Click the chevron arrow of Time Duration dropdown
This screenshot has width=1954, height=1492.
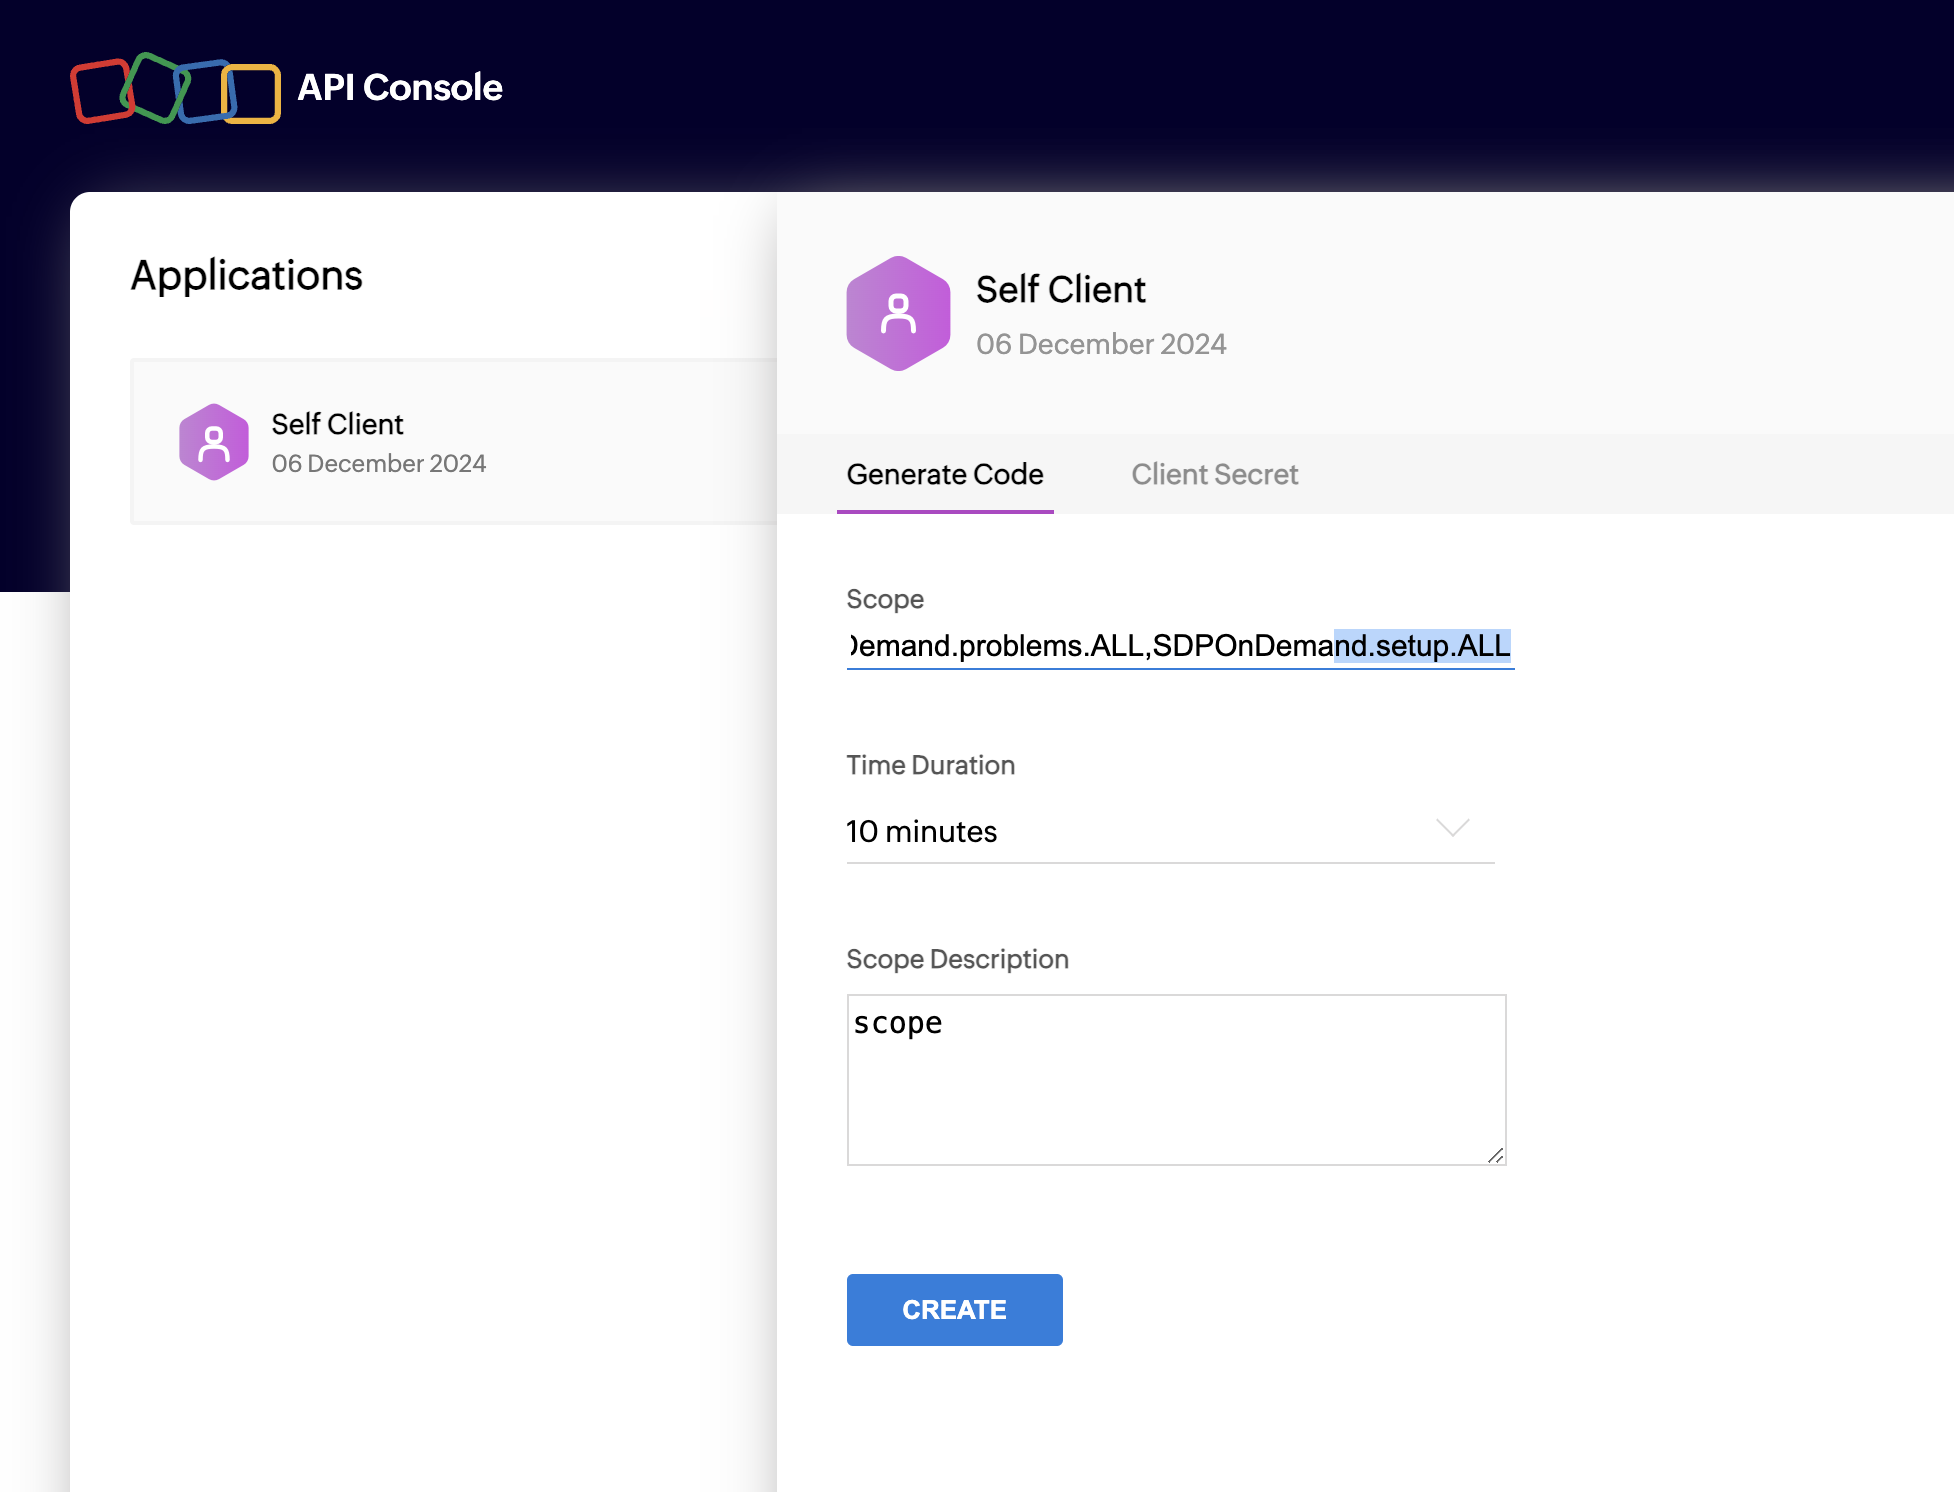[x=1452, y=828]
